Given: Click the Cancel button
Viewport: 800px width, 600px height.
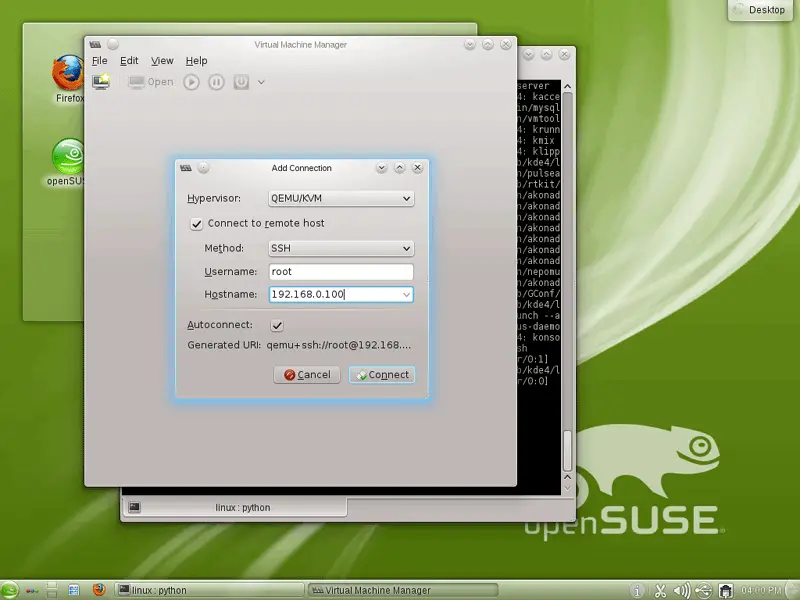Looking at the screenshot, I should [306, 375].
